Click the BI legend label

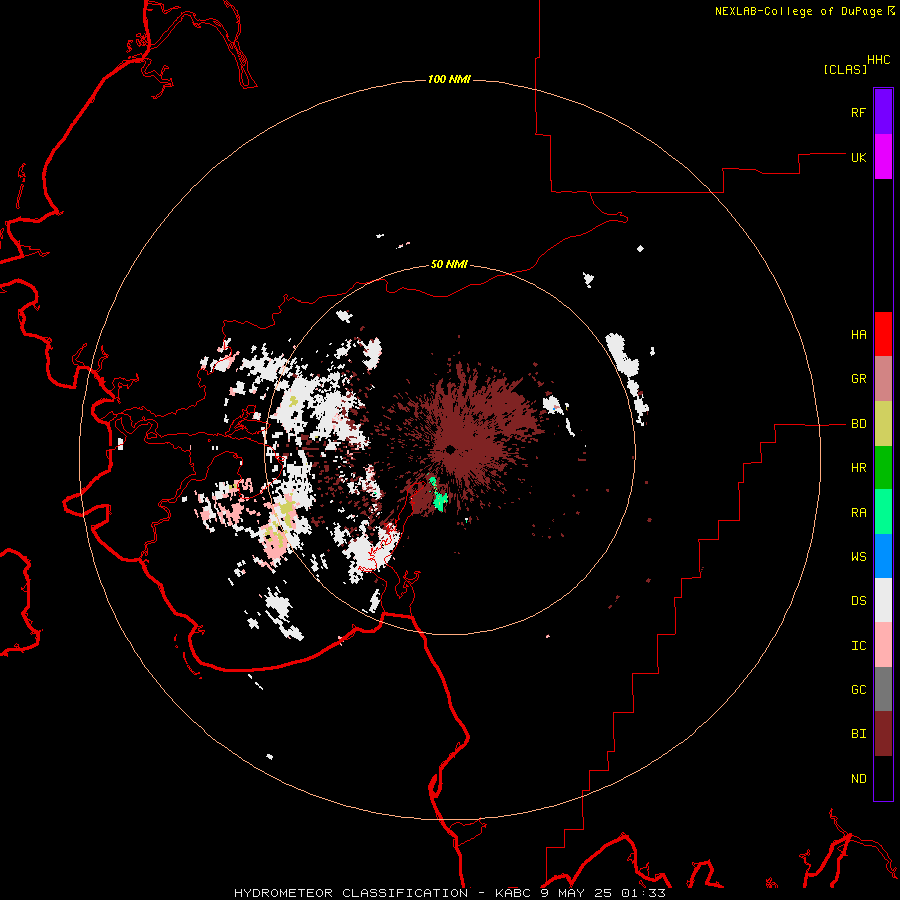[x=858, y=734]
